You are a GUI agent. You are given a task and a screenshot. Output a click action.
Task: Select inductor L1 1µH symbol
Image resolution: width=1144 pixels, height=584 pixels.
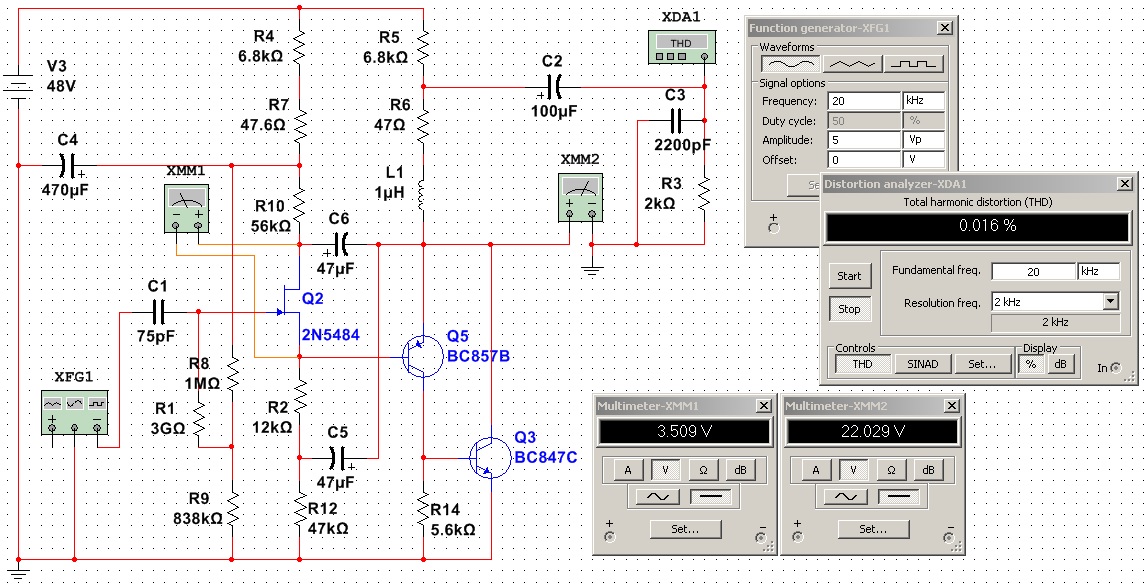[422, 195]
